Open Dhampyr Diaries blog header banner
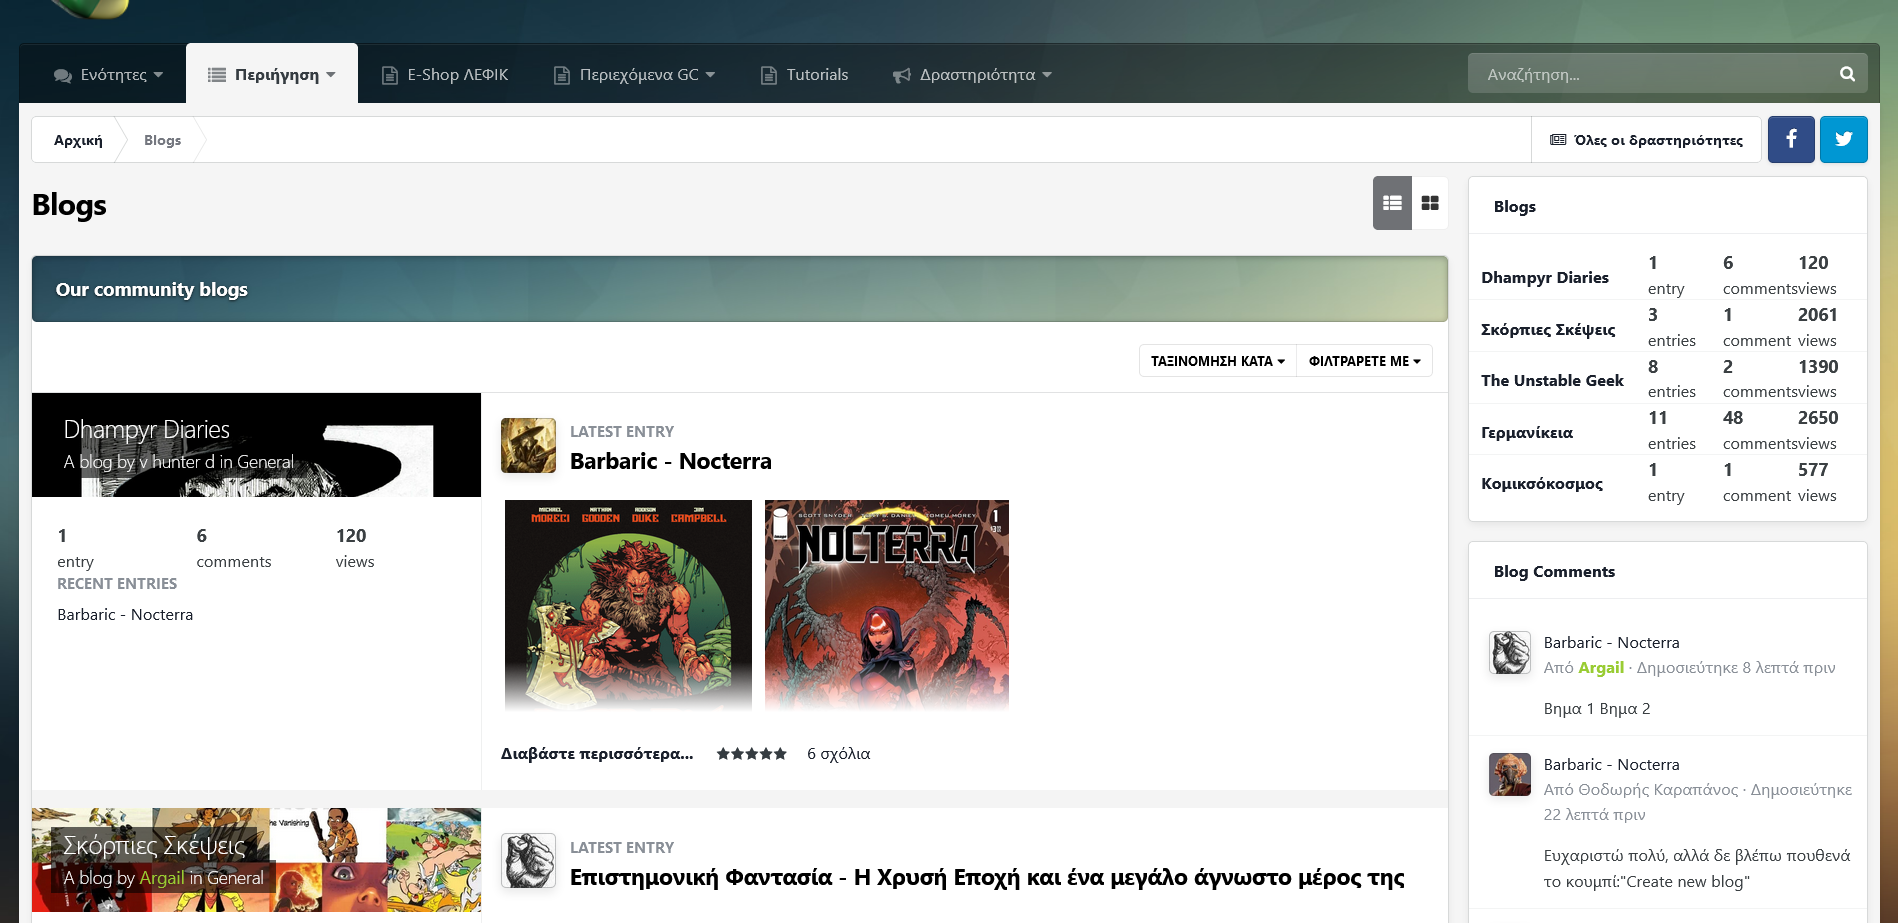Viewport: 1898px width, 923px height. pos(256,445)
